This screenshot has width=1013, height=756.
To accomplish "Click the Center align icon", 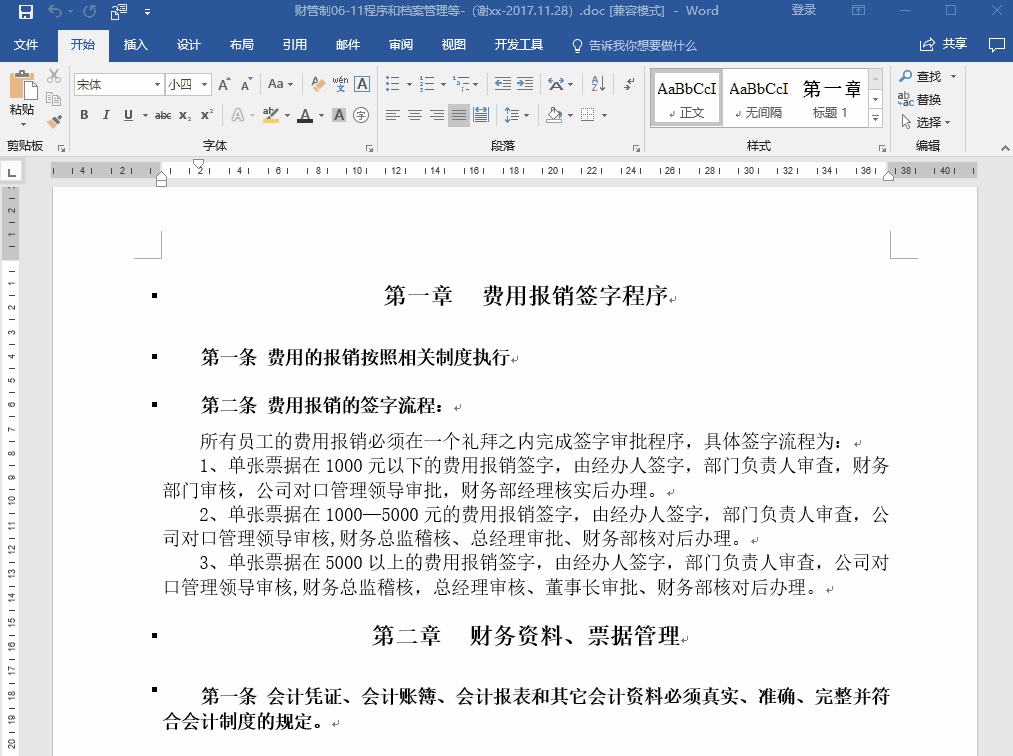I will [x=415, y=115].
